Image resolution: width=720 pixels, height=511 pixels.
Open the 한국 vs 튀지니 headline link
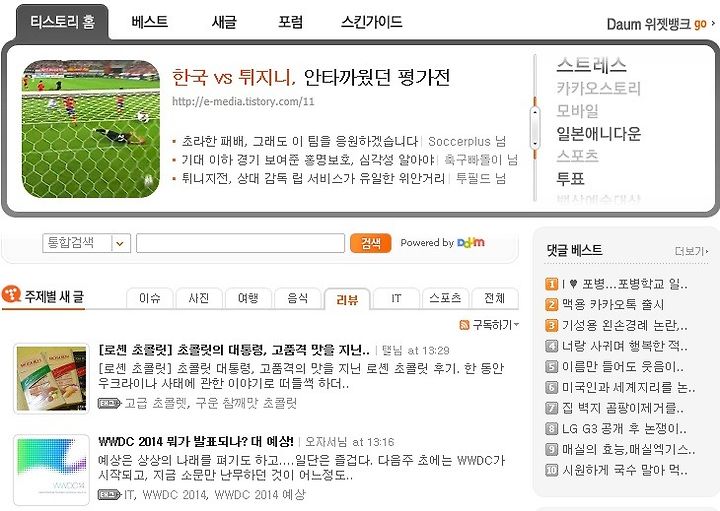coord(311,77)
